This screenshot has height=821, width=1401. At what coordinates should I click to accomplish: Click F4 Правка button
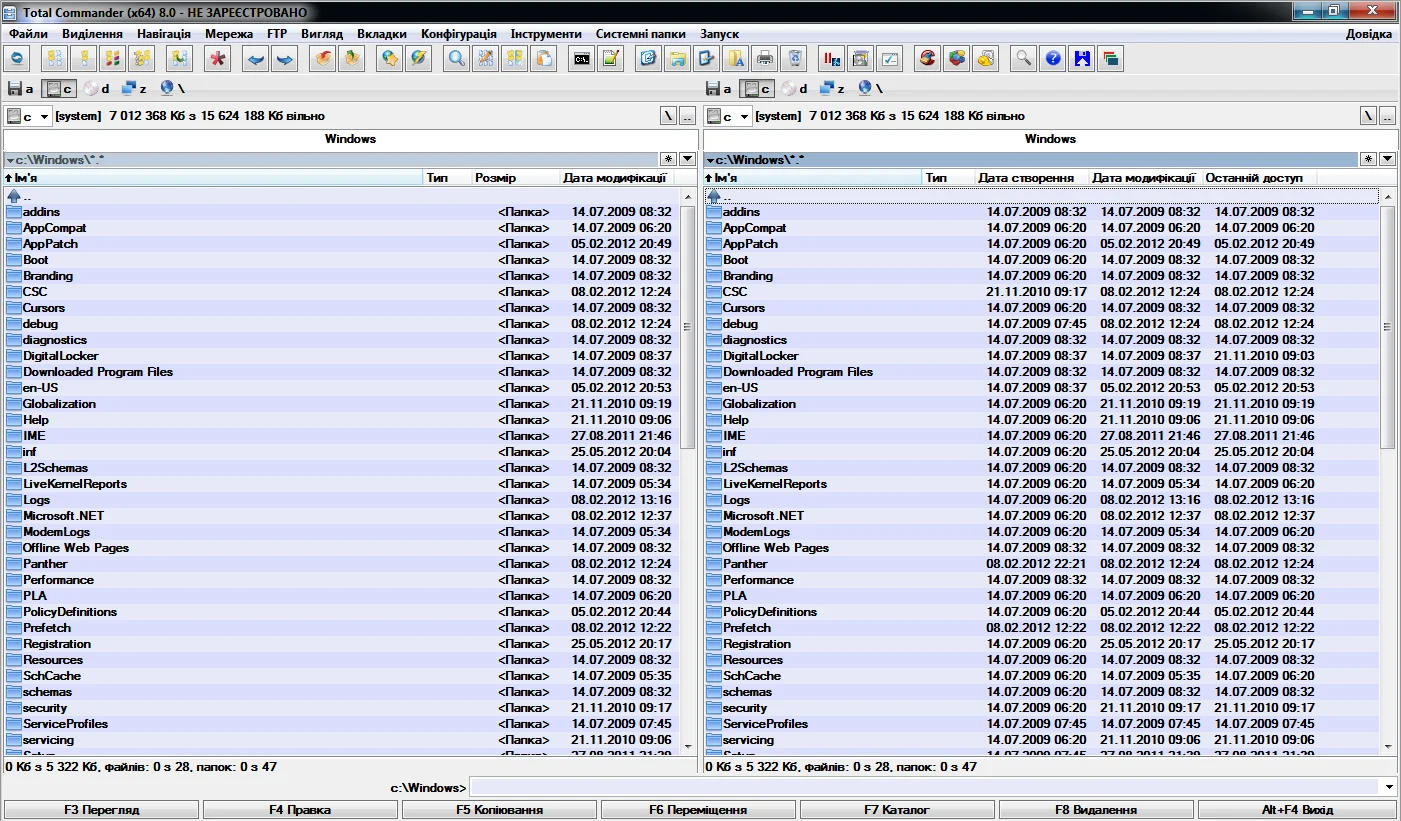300,810
